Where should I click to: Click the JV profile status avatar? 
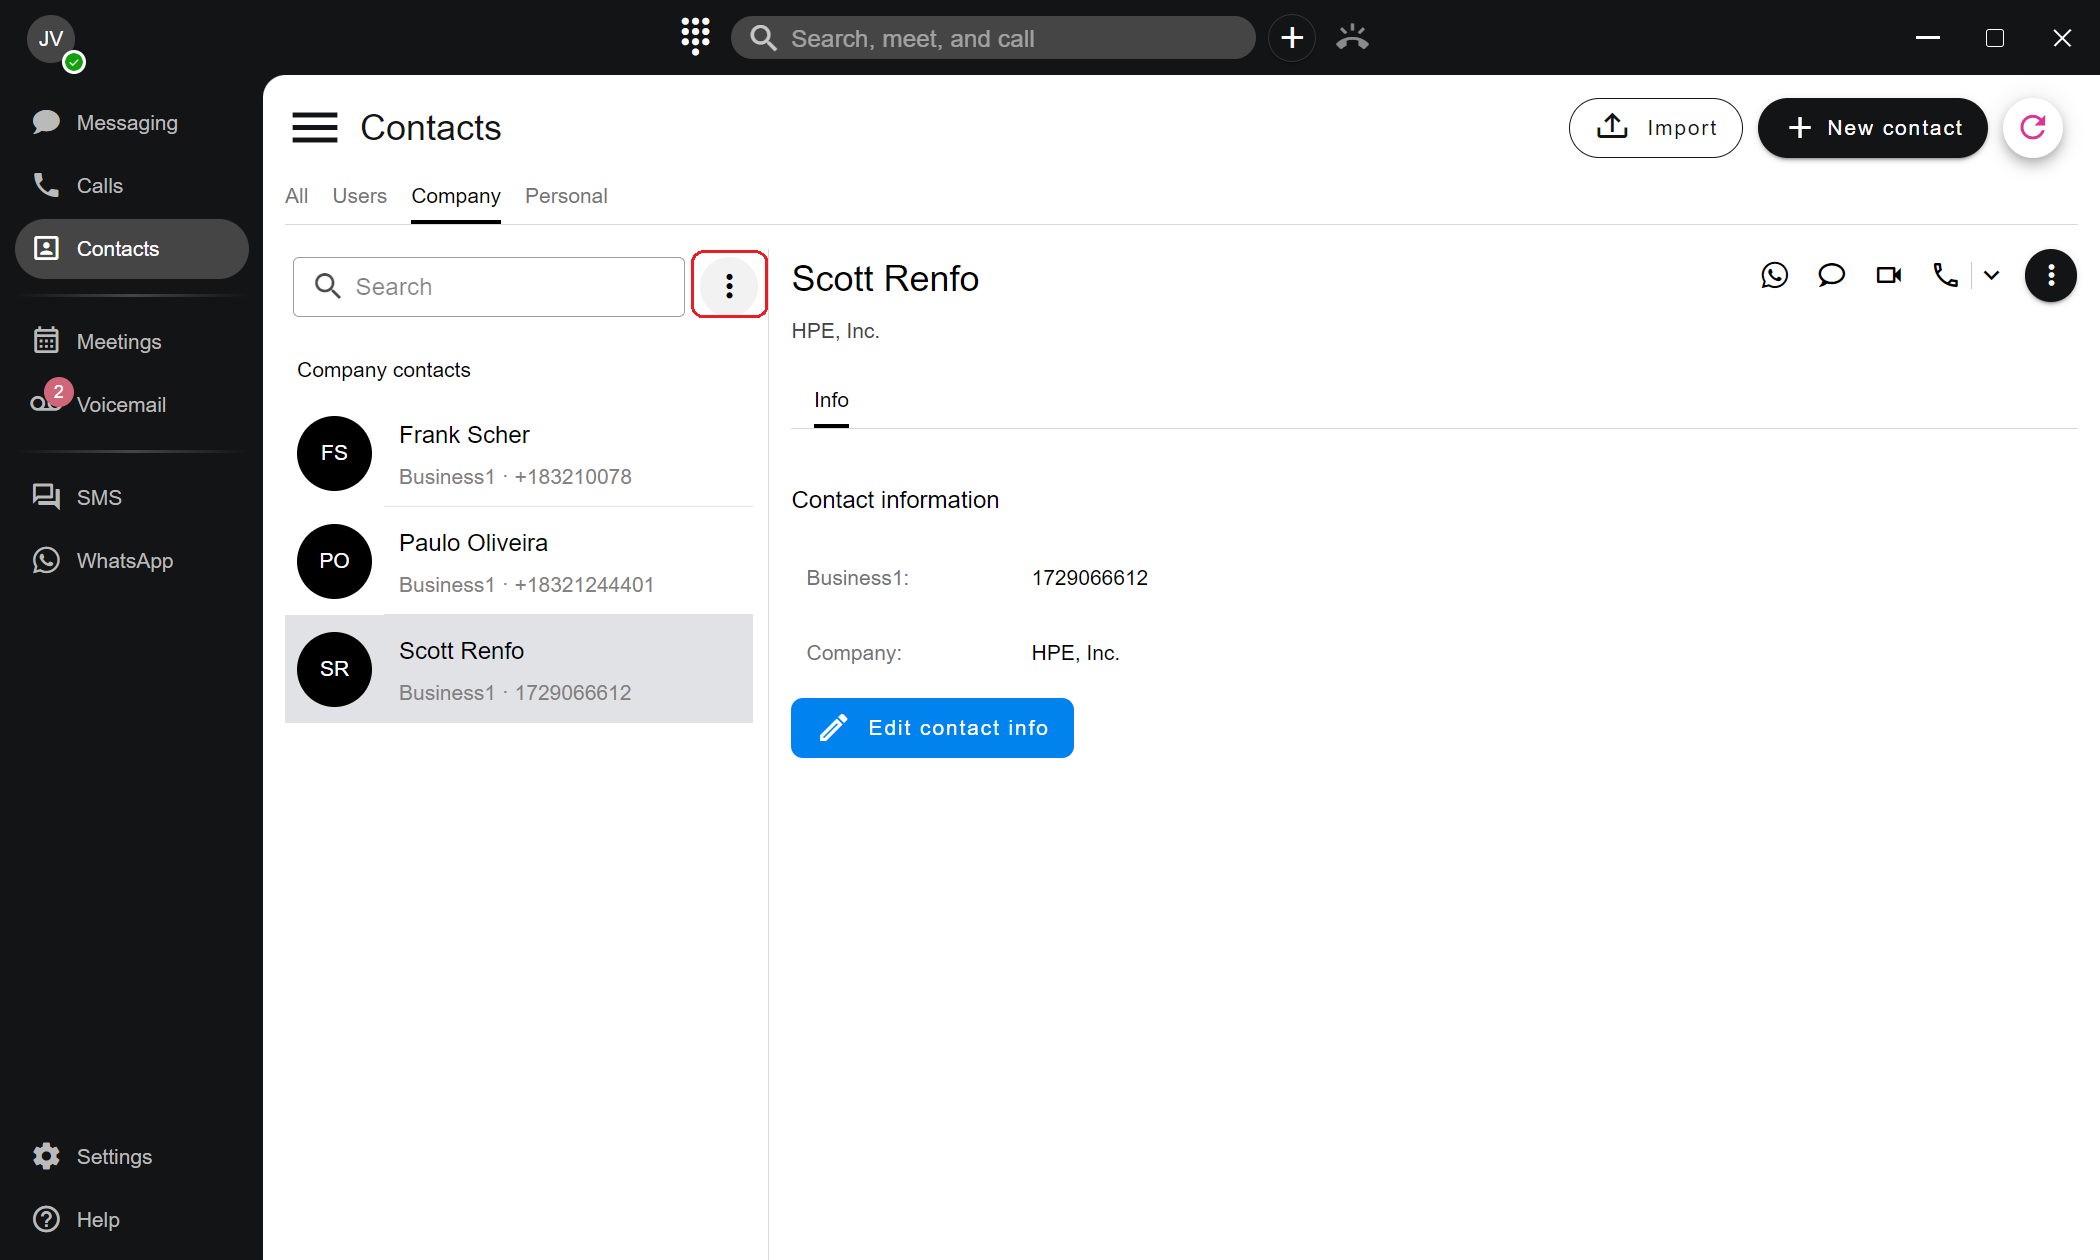pyautogui.click(x=52, y=40)
